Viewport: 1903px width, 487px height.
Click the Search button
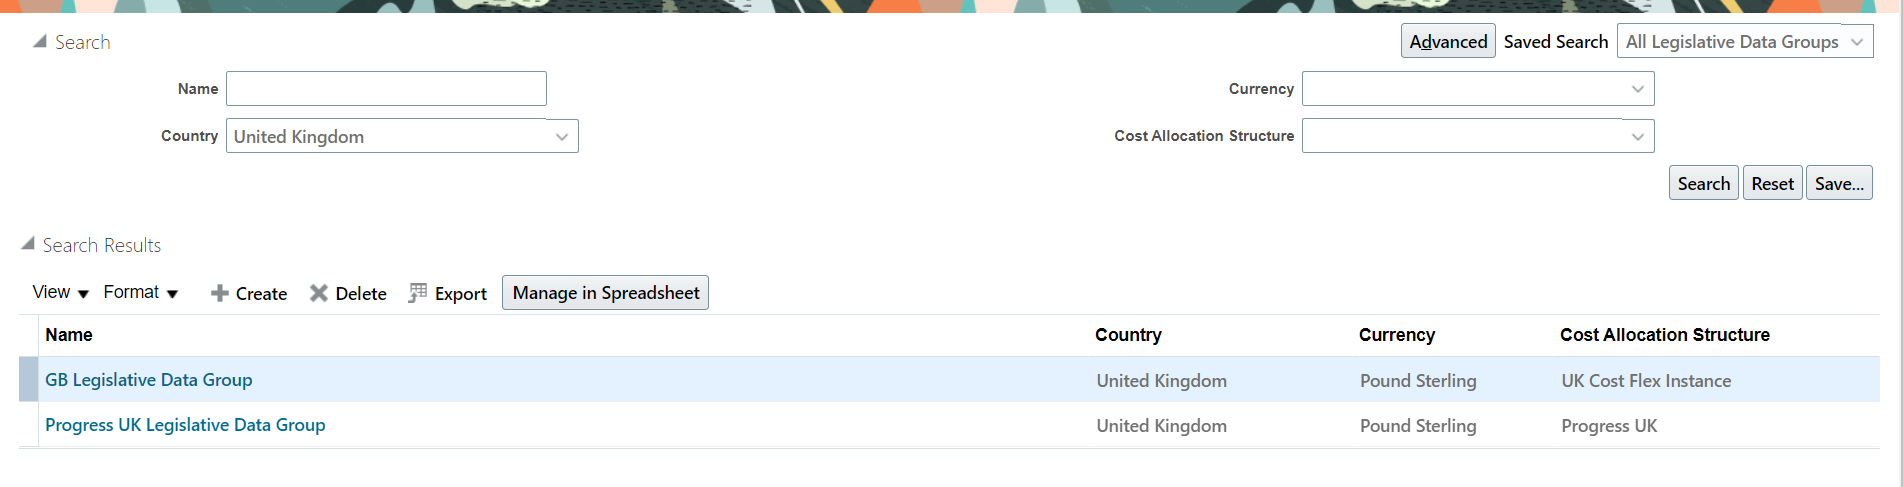tap(1703, 184)
